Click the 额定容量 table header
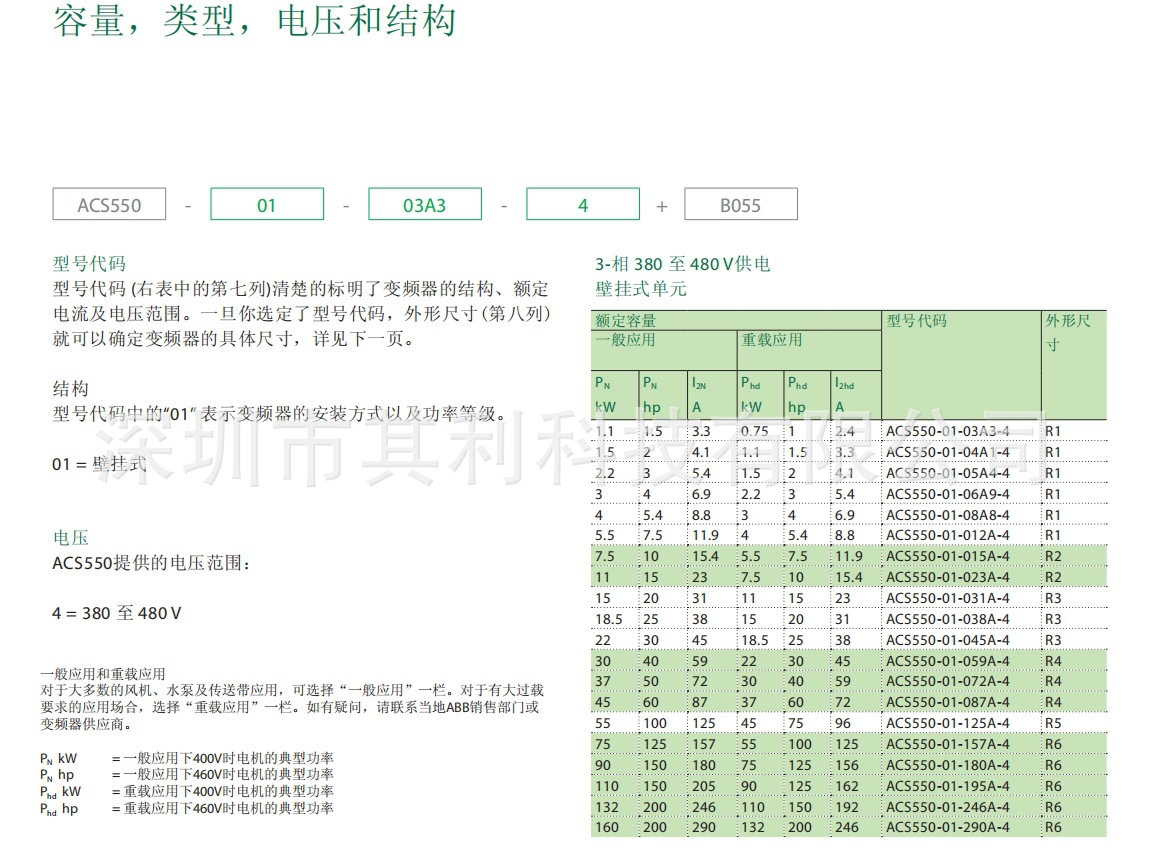 coord(625,320)
